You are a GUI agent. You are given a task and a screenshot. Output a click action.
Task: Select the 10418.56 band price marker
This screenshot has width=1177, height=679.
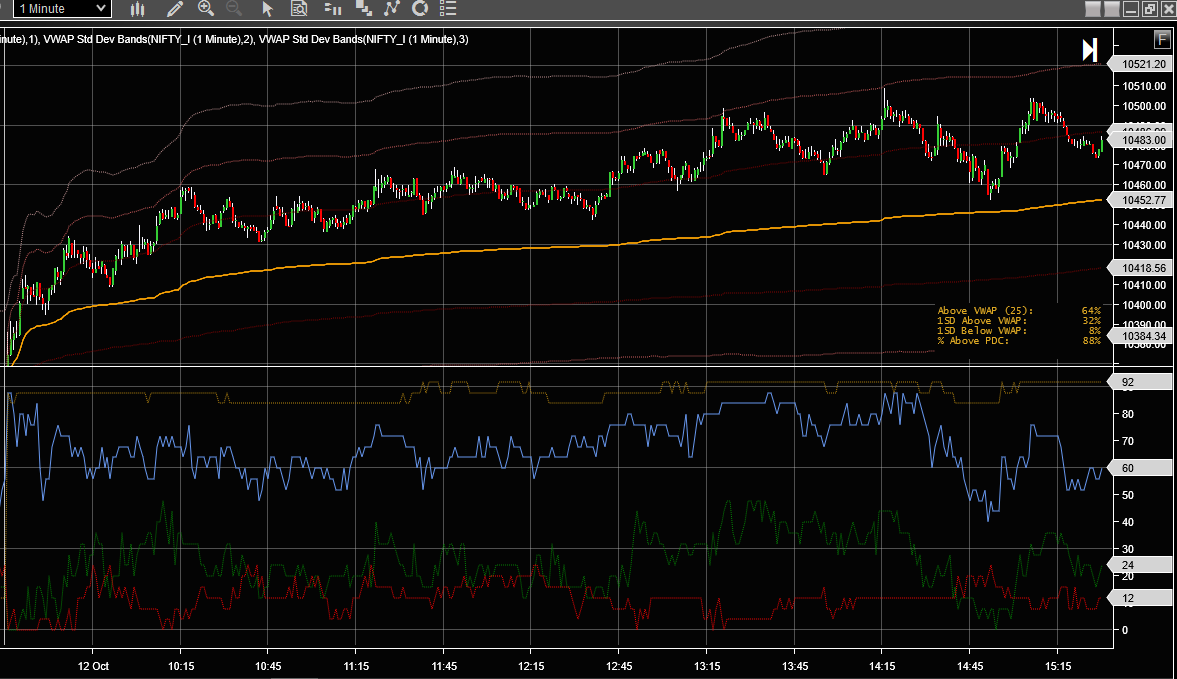click(x=1141, y=268)
